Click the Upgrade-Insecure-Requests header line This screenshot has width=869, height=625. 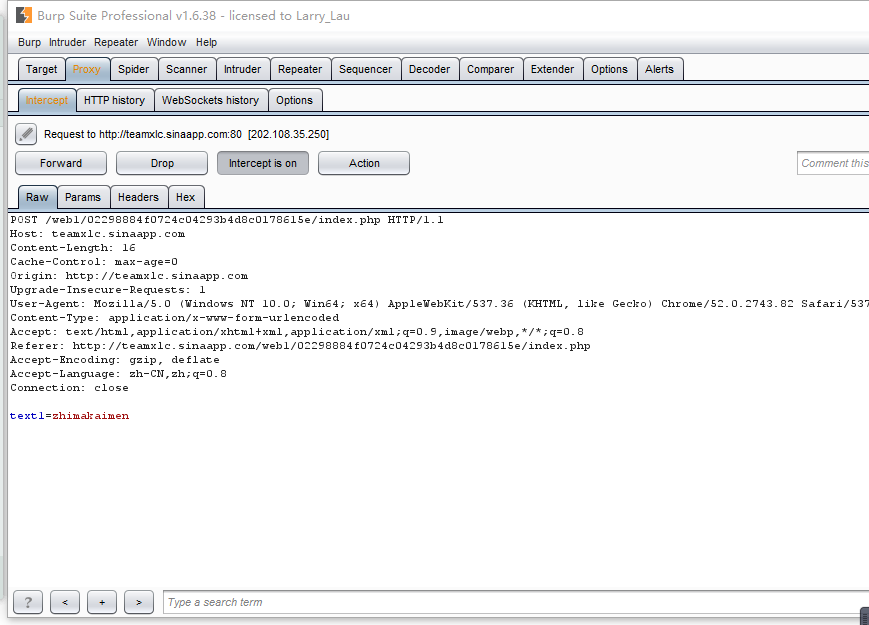108,290
